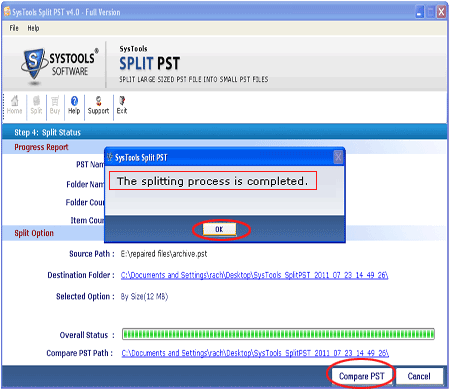Click the source path E:\repaired files\archive.pst

[x=164, y=254]
